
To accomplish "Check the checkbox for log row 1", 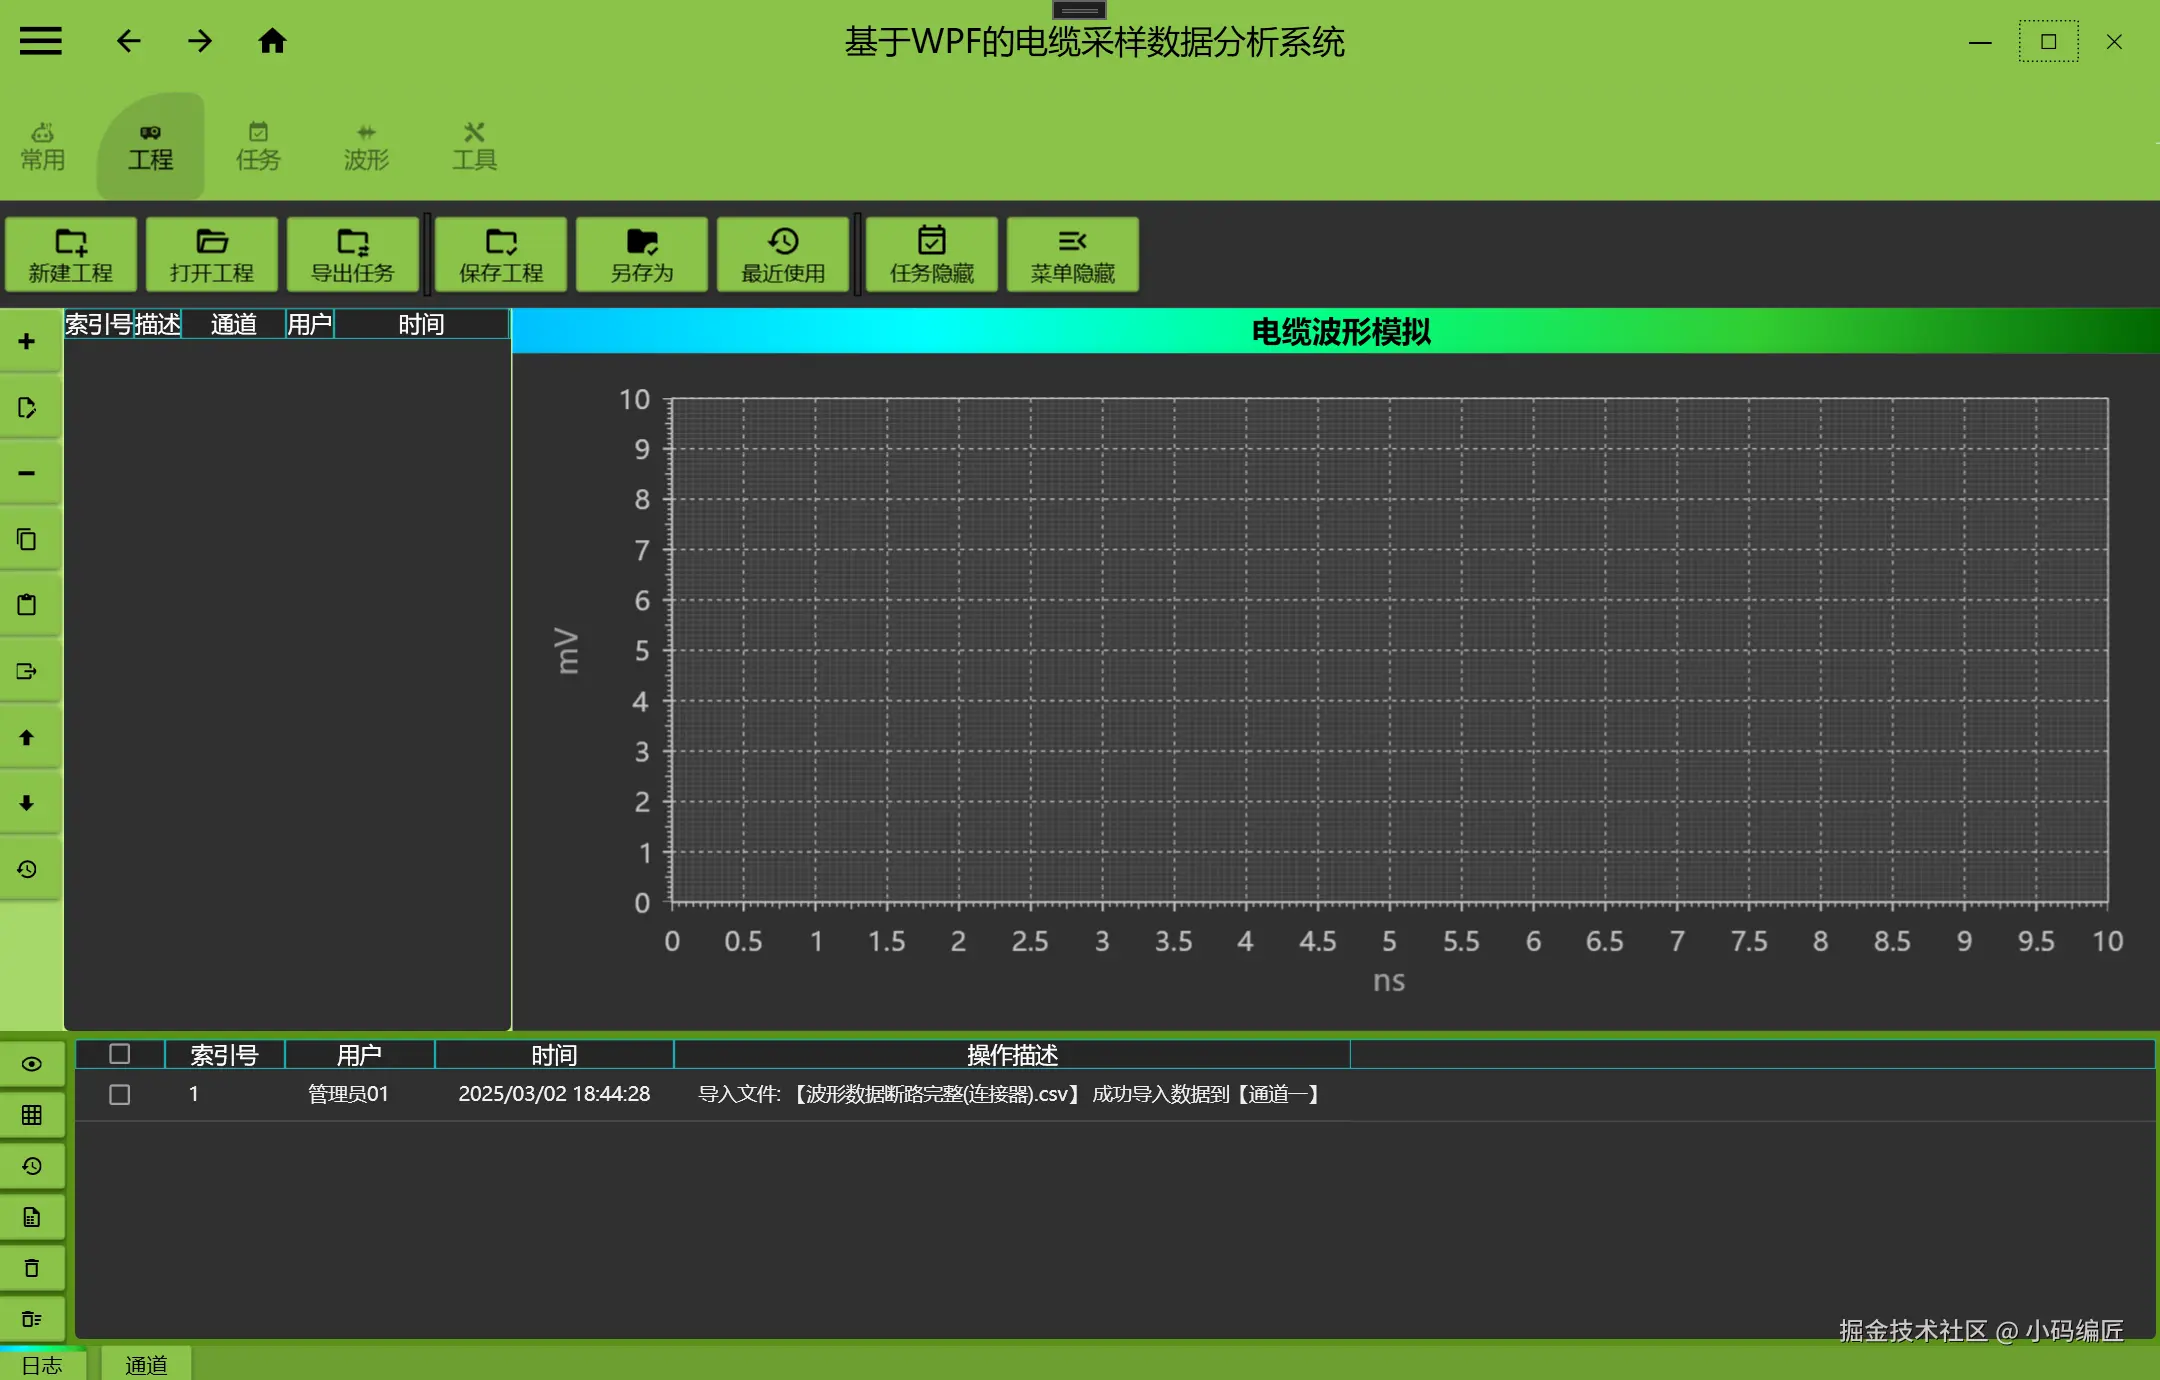I will pos(120,1095).
